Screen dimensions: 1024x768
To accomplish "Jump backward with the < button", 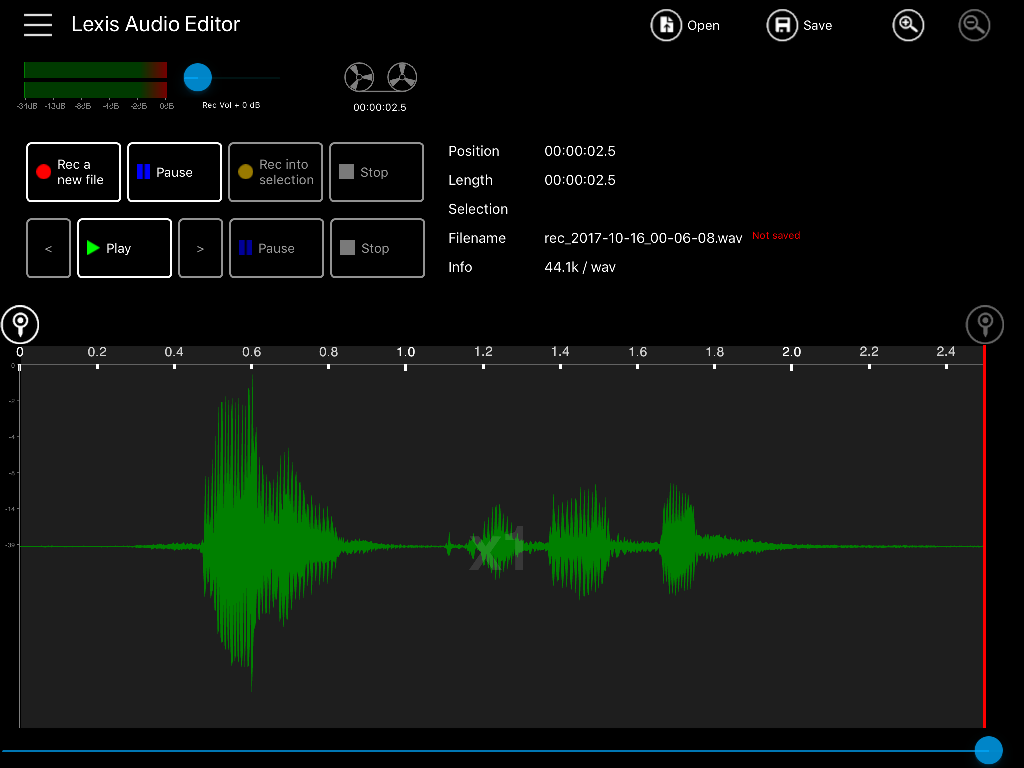I will coord(48,248).
